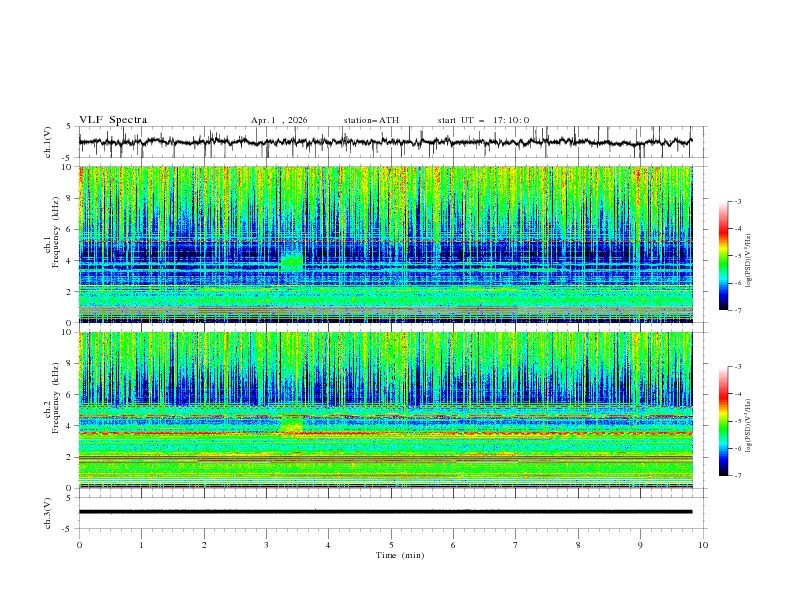This screenshot has width=792, height=612.
Task: Click the time axis tick label '7'
Action: (x=516, y=545)
